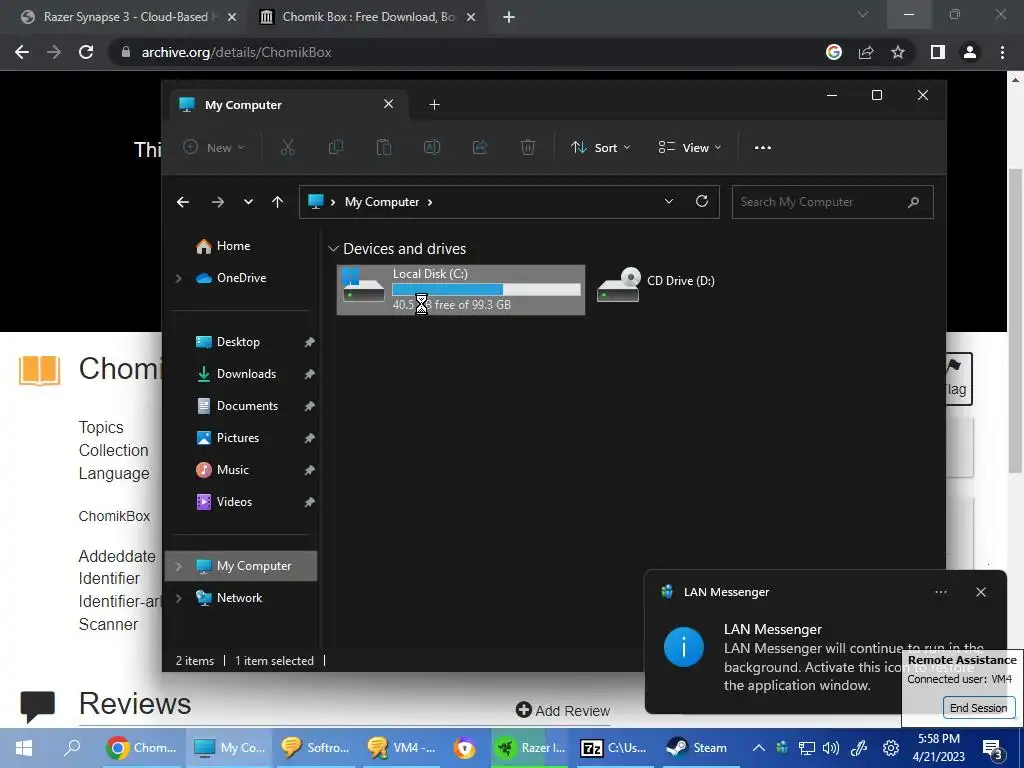Click the Google icon in the address bar
Screen dimensions: 1024x768
click(x=834, y=52)
